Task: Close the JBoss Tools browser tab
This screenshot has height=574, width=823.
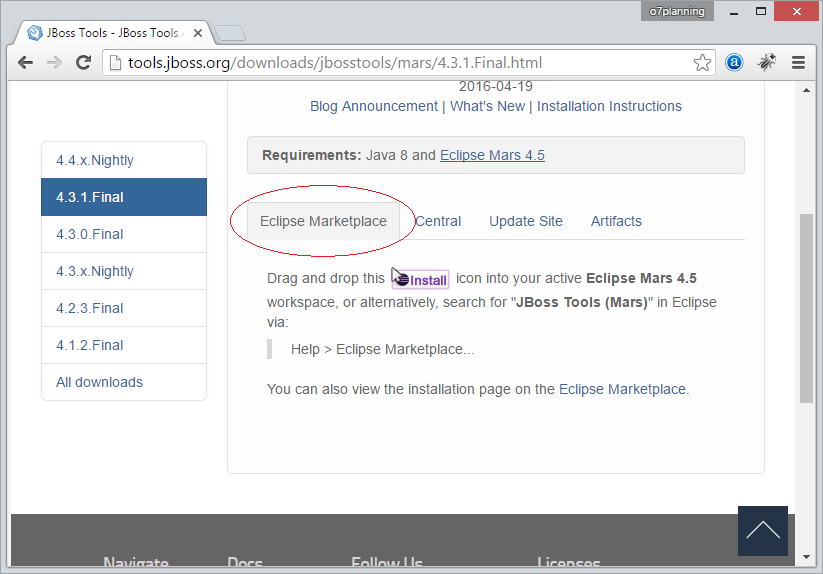Action: (x=198, y=33)
